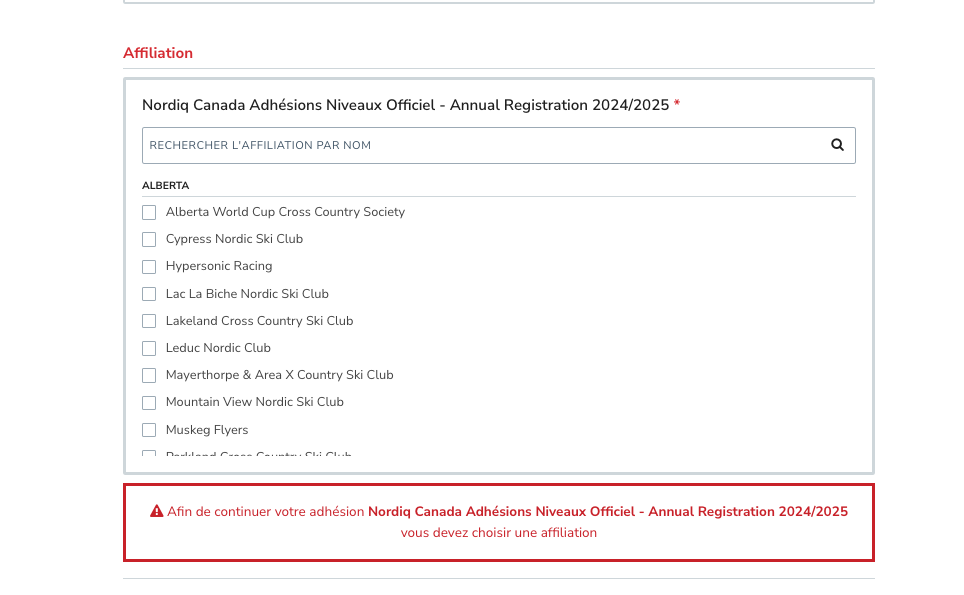The height and width of the screenshot is (595, 964).
Task: Click the Affiliation section heading
Action: (x=158, y=53)
